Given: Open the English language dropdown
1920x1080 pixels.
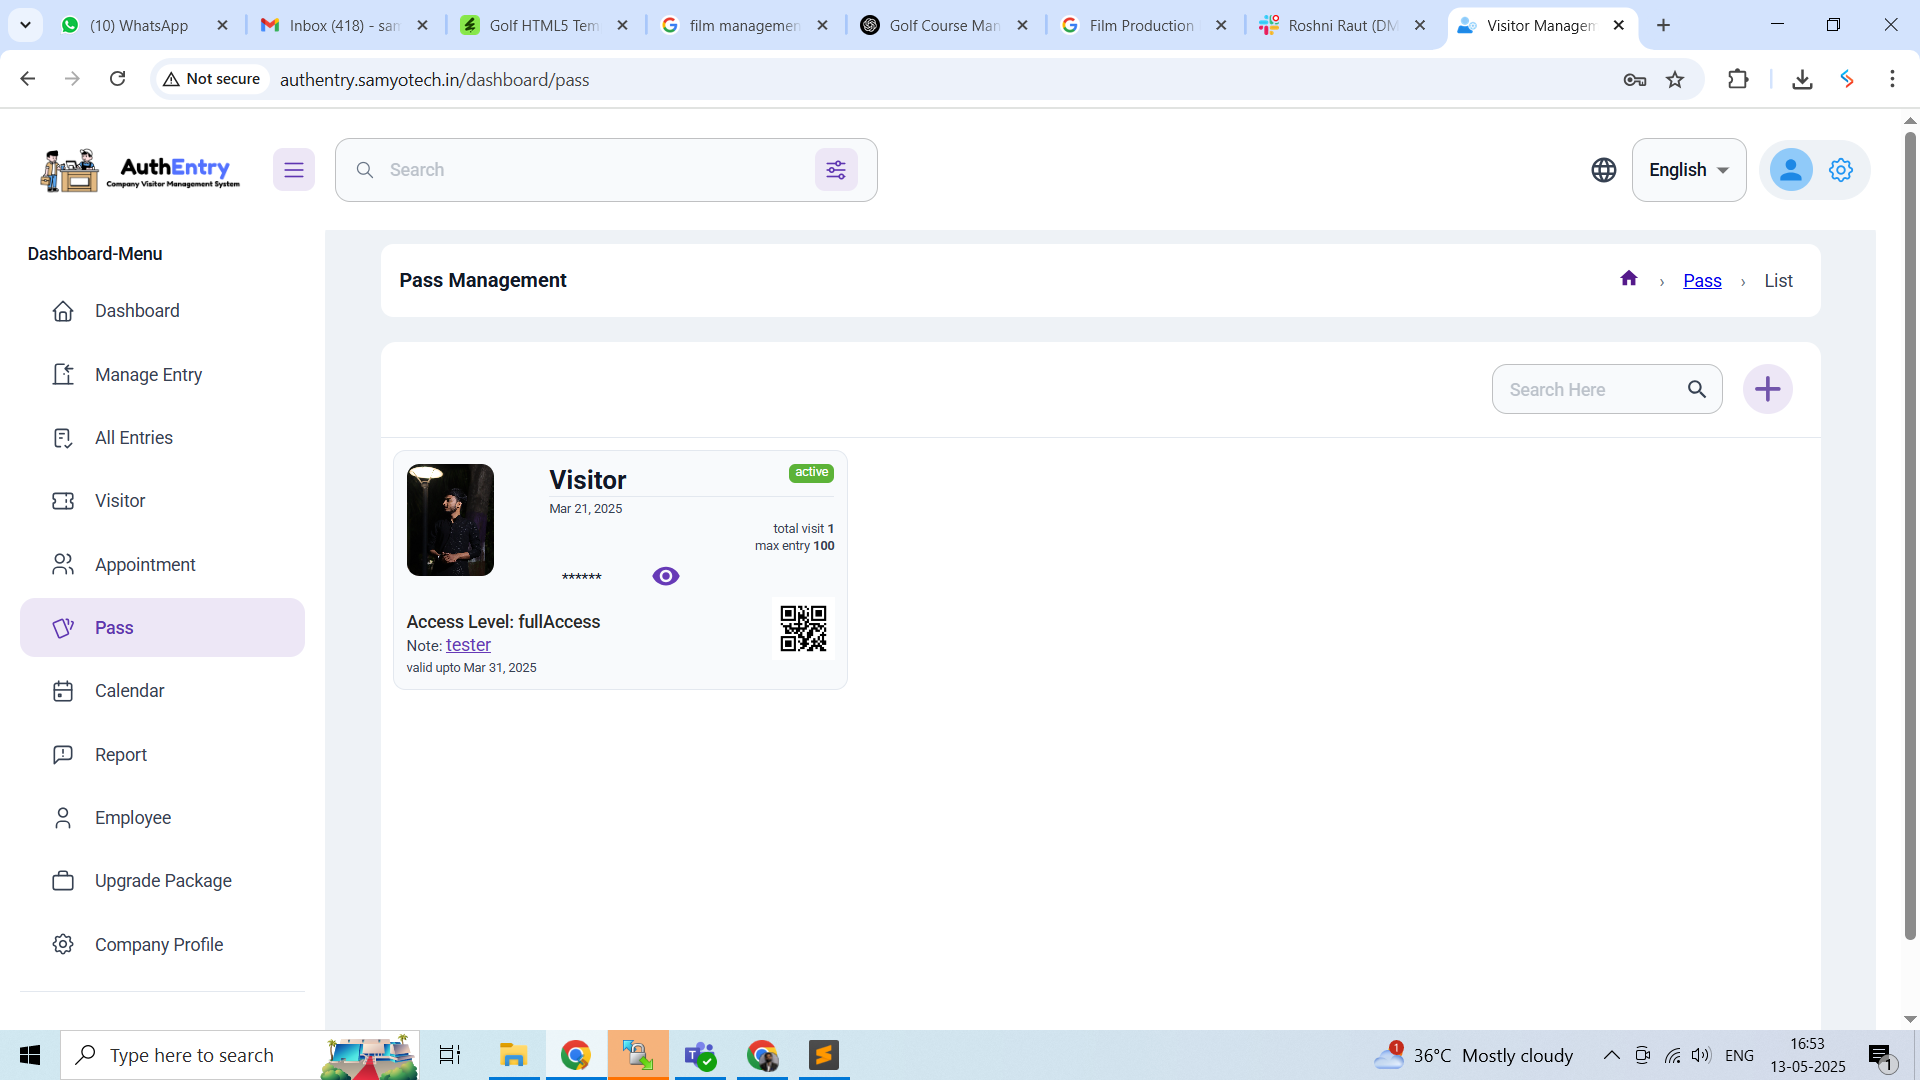Looking at the screenshot, I should click(1688, 170).
